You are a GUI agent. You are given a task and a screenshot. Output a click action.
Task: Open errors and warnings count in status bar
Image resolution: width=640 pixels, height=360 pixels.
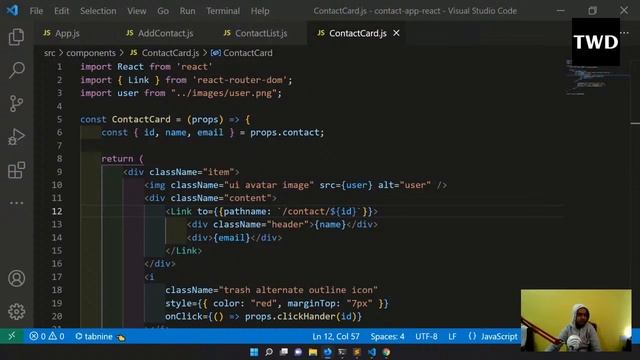click(x=47, y=336)
